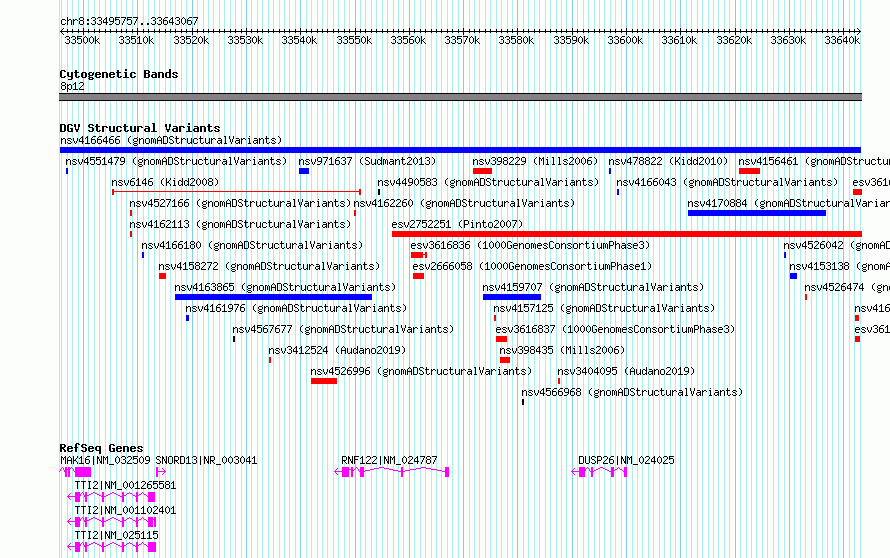Select red block under esv3616837
This screenshot has height=558, width=890.
[501, 339]
